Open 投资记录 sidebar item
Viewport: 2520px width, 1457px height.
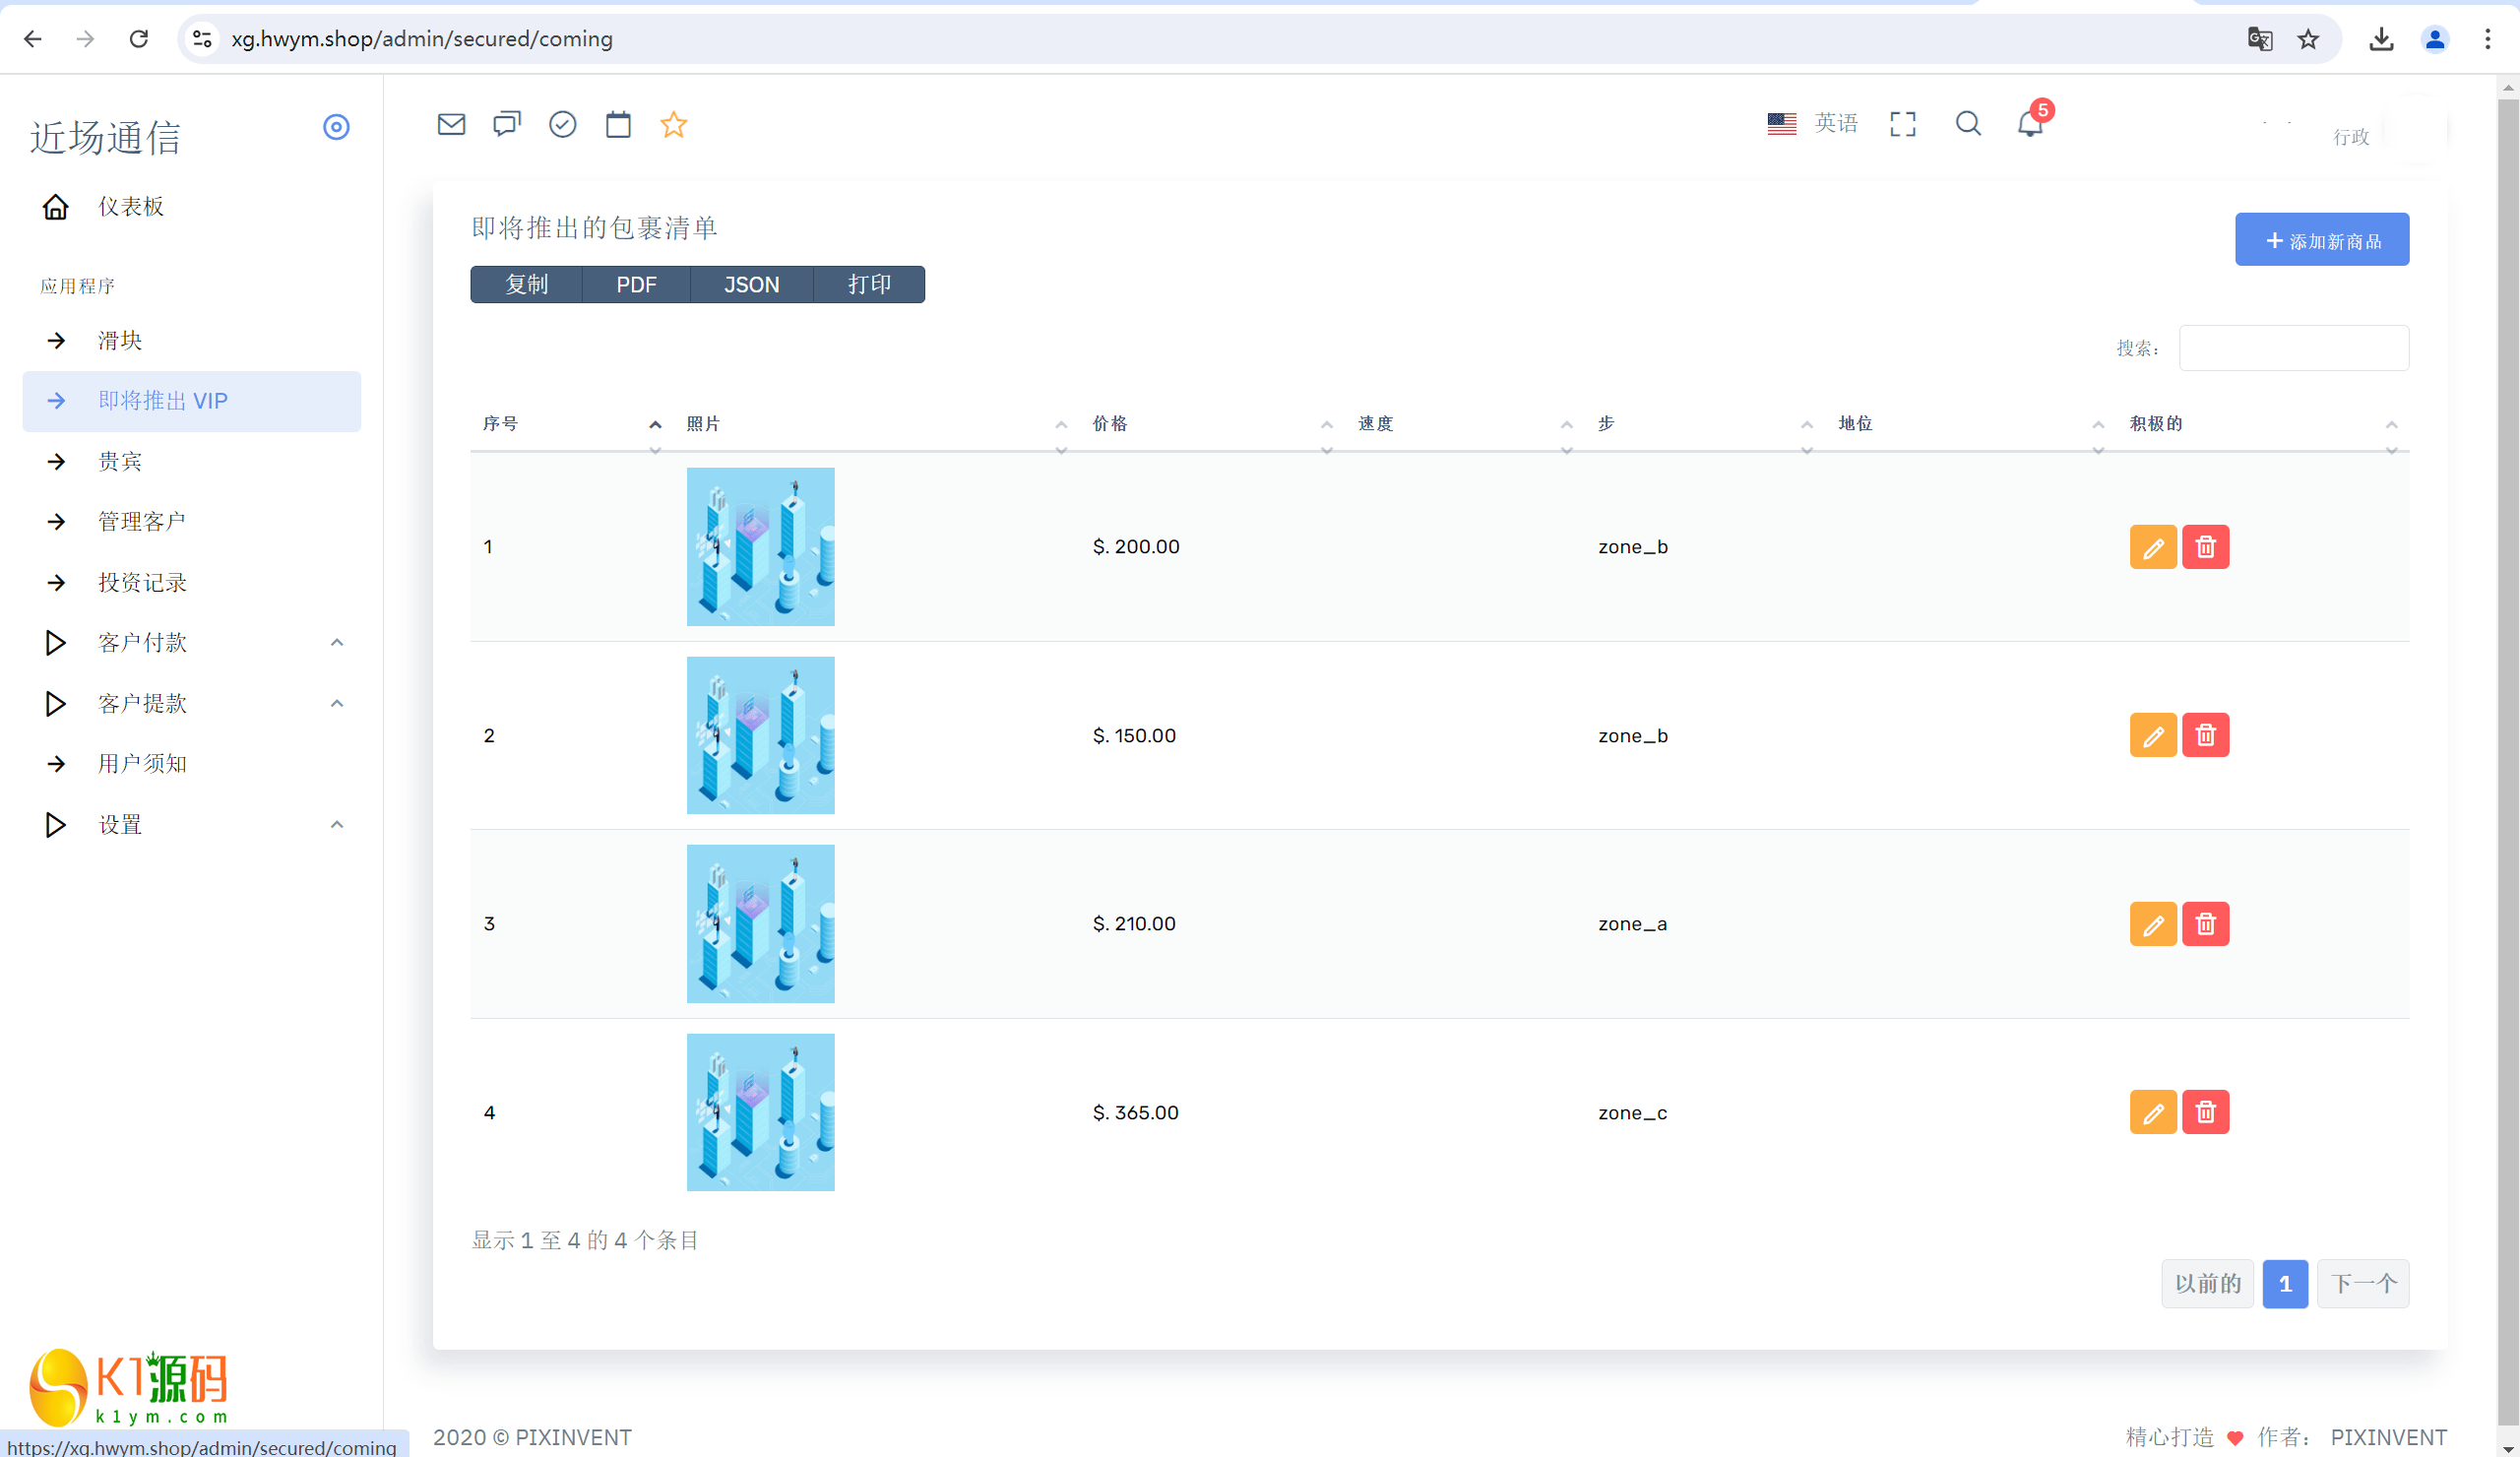click(141, 583)
